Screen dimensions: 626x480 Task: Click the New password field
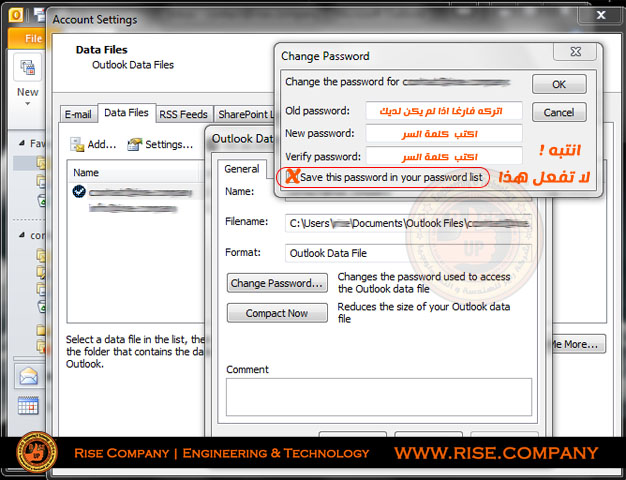point(444,133)
